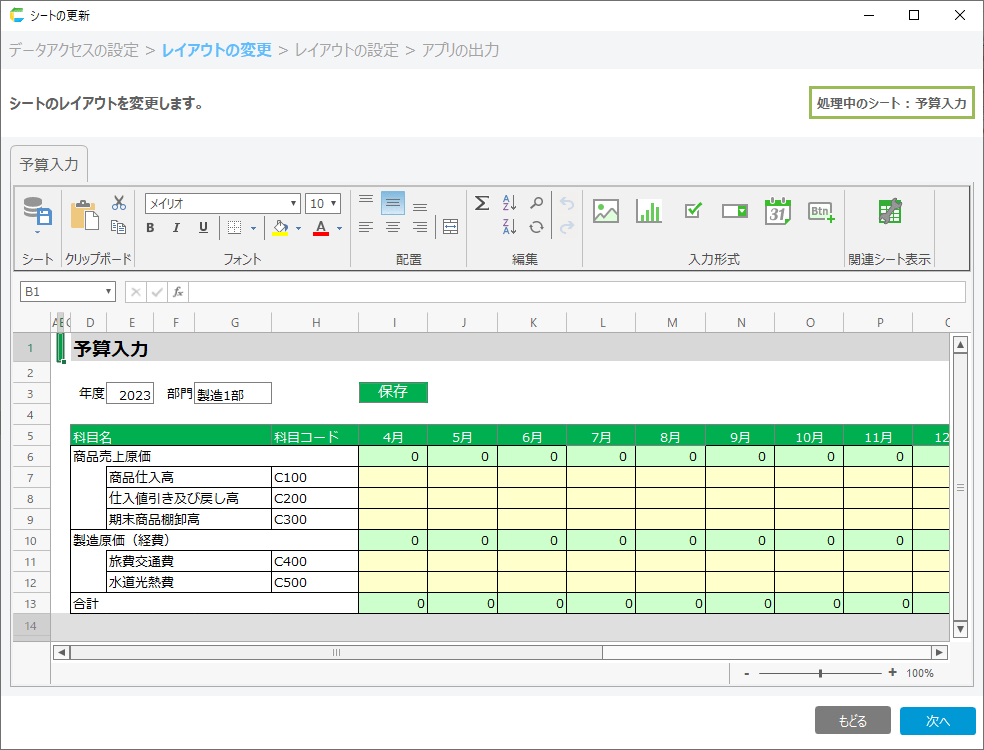Open the font size dropdown
The width and height of the screenshot is (984, 750).
tap(333, 203)
